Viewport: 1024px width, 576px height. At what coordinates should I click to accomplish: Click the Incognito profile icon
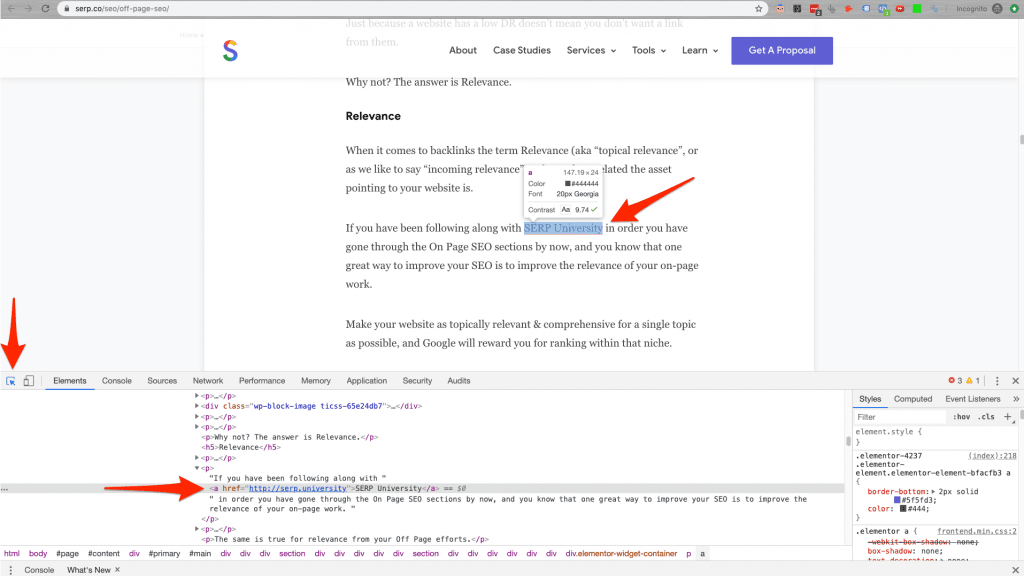997,8
